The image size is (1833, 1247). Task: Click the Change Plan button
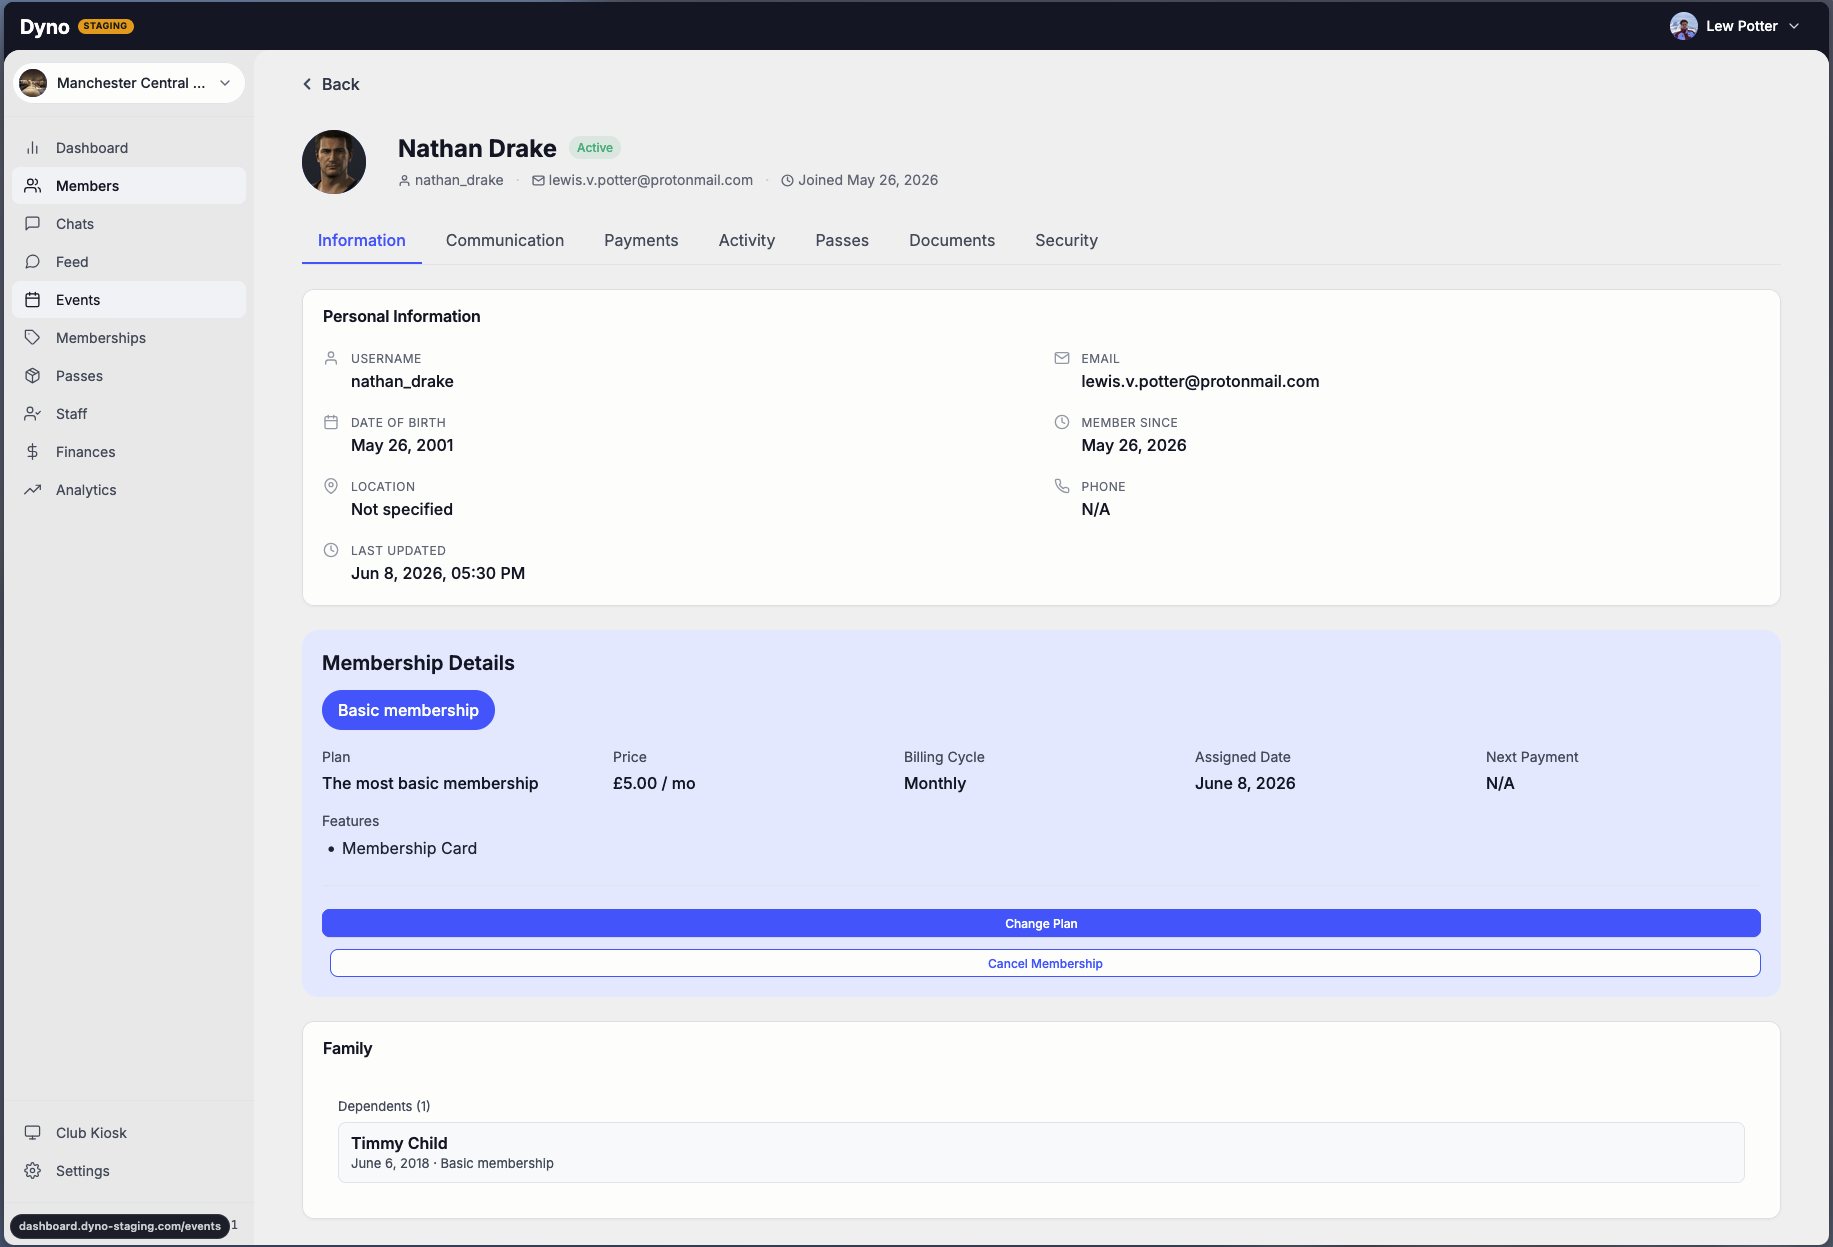(x=1041, y=923)
